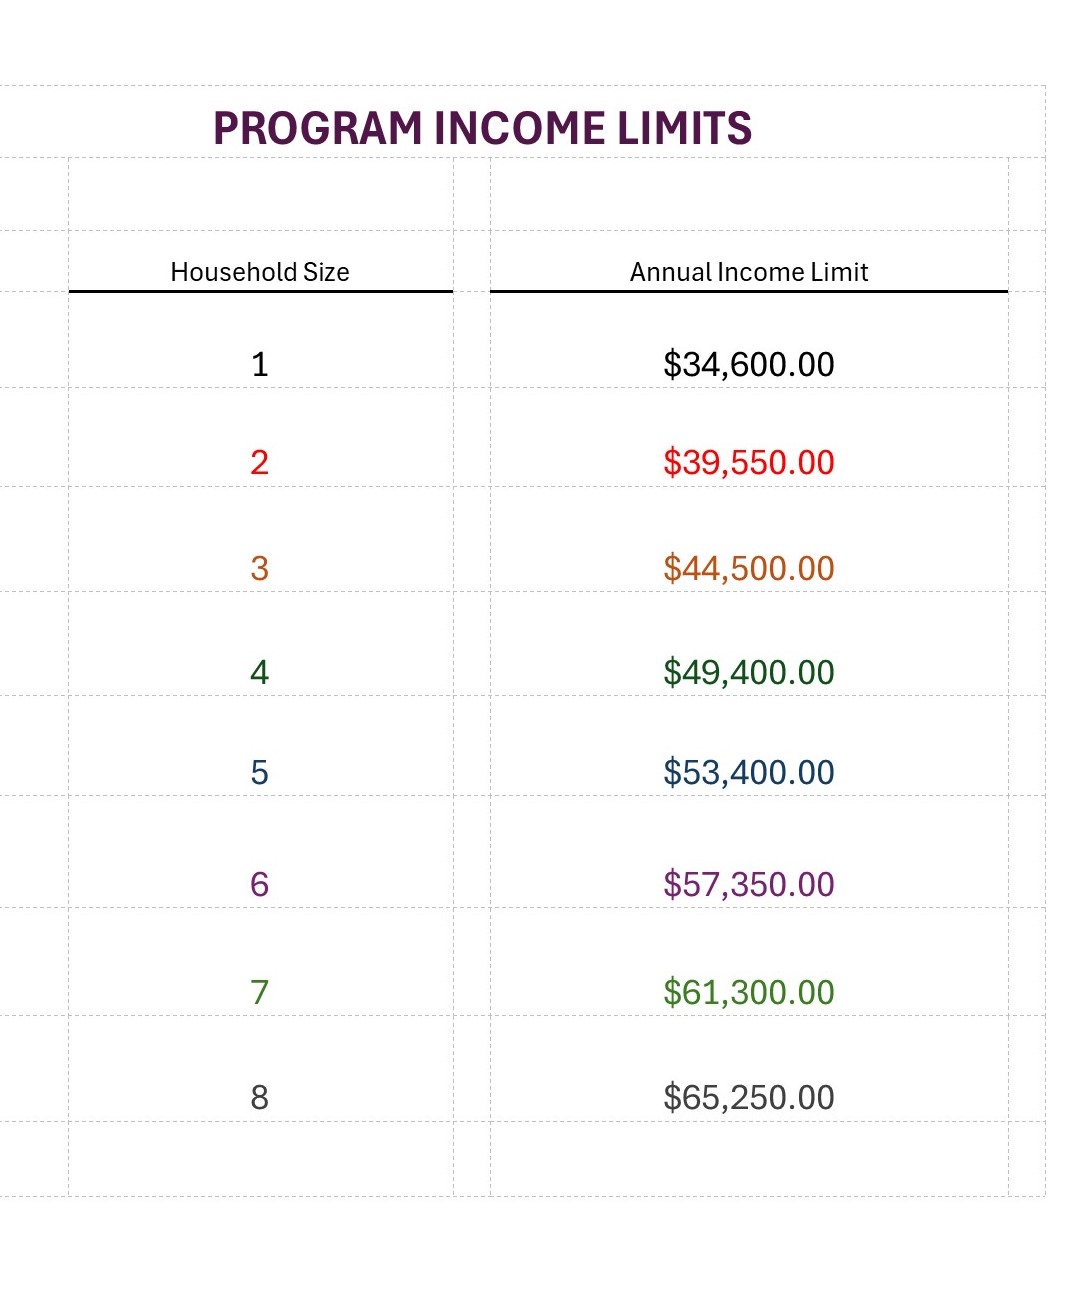Select the $53,400.00 income limit cell
Image resolution: width=1084 pixels, height=1297 pixels.
click(x=748, y=772)
